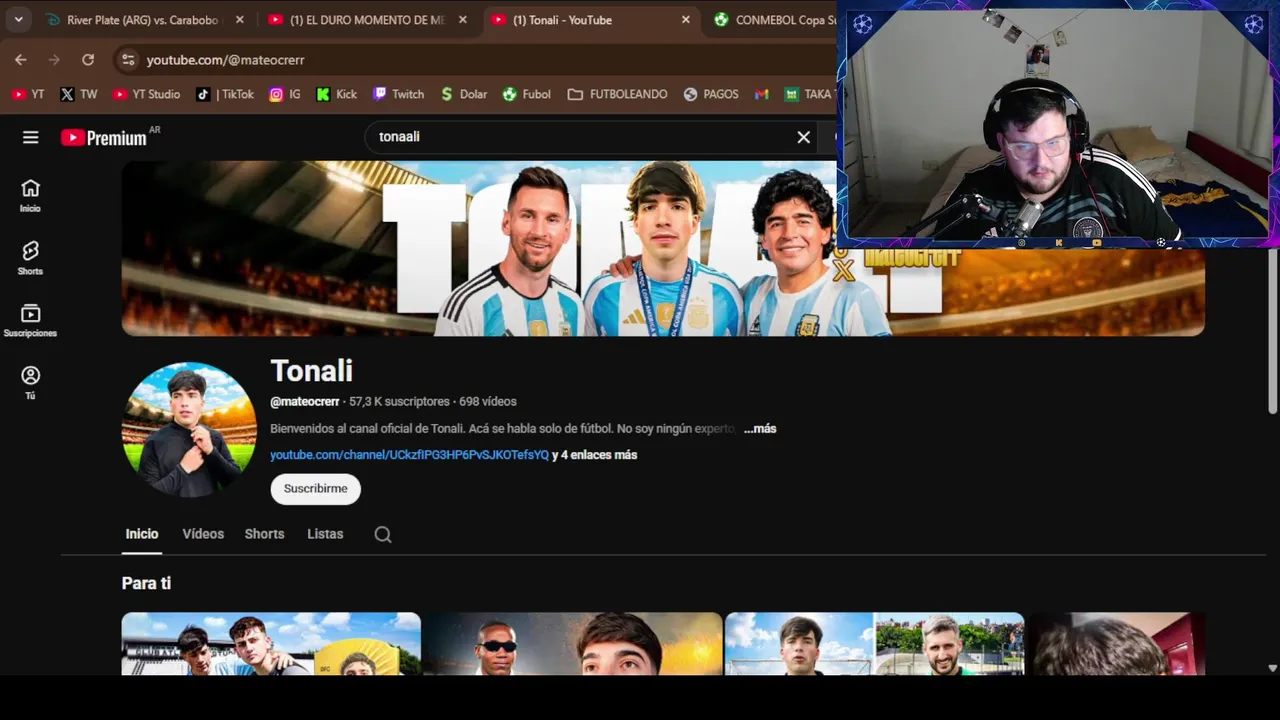The height and width of the screenshot is (720, 1280).
Task: Click the @mateocrerr handle text
Action: (305, 401)
